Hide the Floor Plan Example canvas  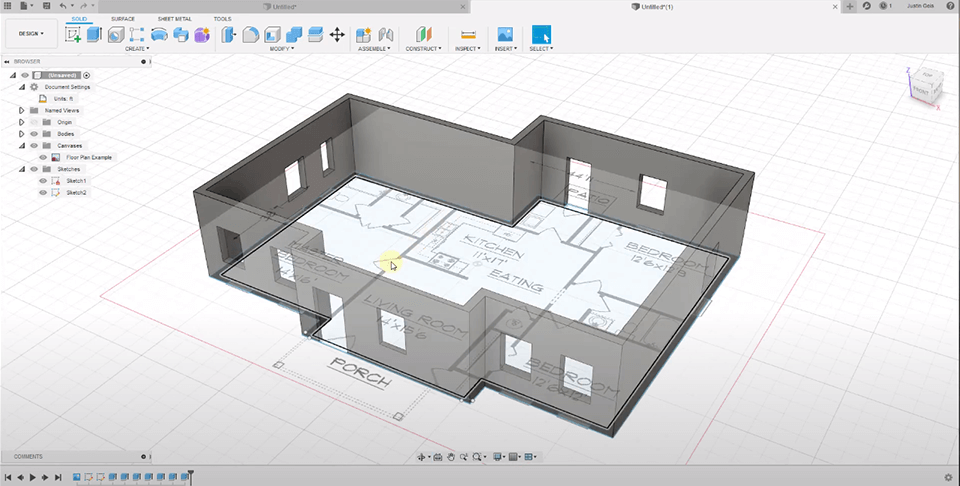pos(43,157)
